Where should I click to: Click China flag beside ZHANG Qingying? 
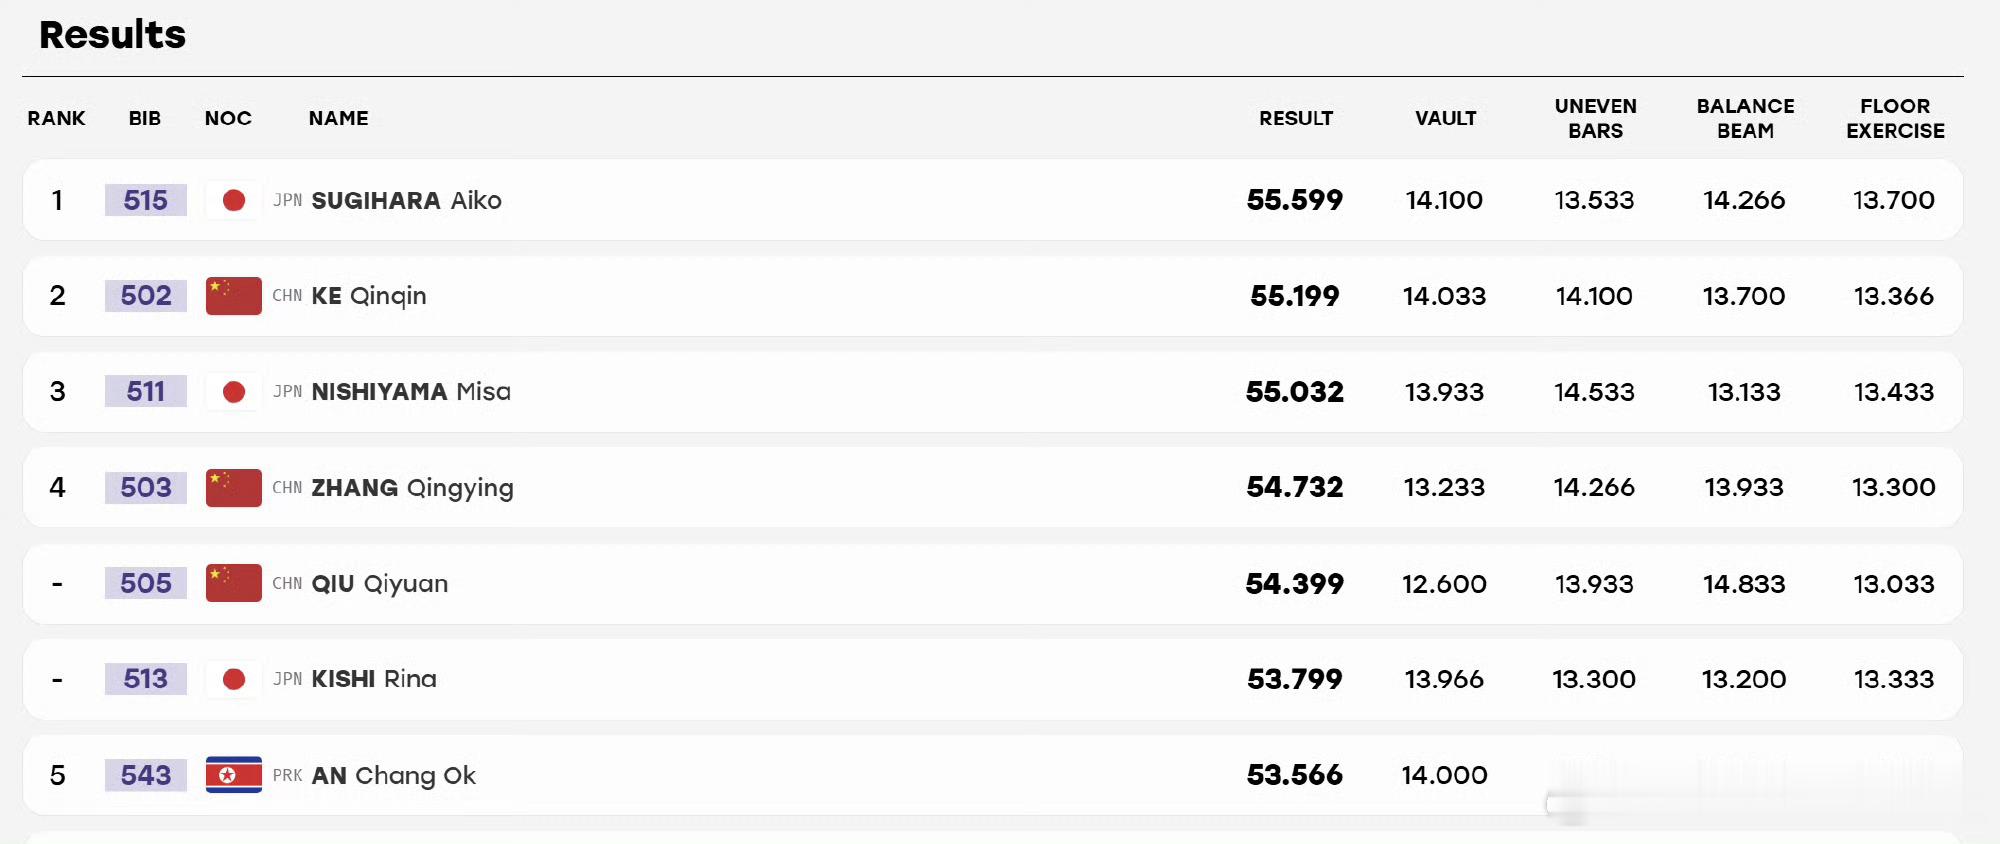pyautogui.click(x=234, y=488)
